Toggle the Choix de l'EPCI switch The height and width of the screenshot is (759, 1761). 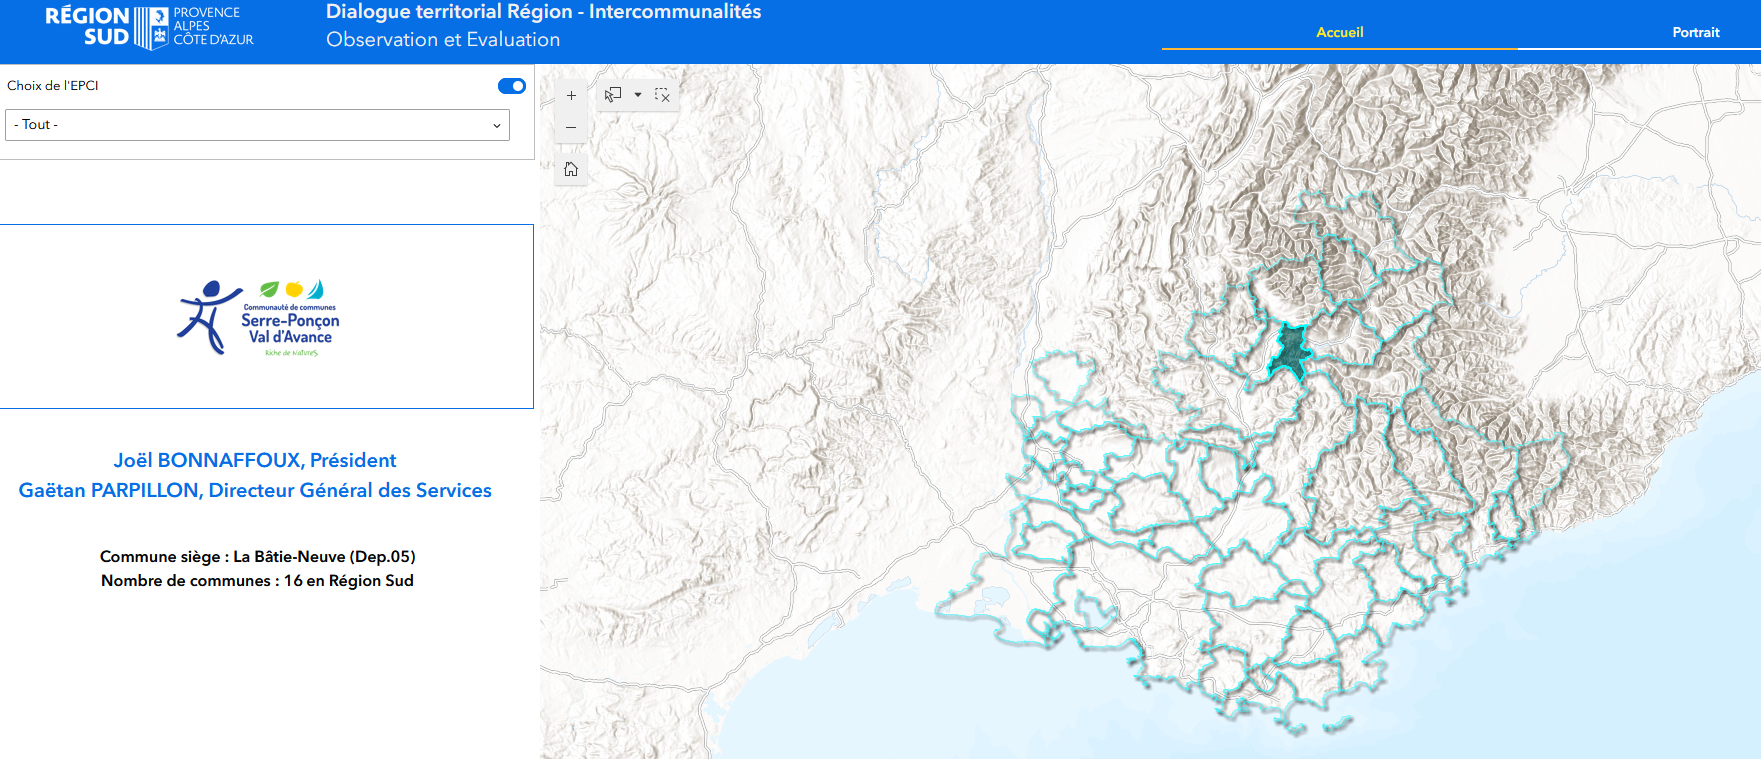(x=512, y=86)
